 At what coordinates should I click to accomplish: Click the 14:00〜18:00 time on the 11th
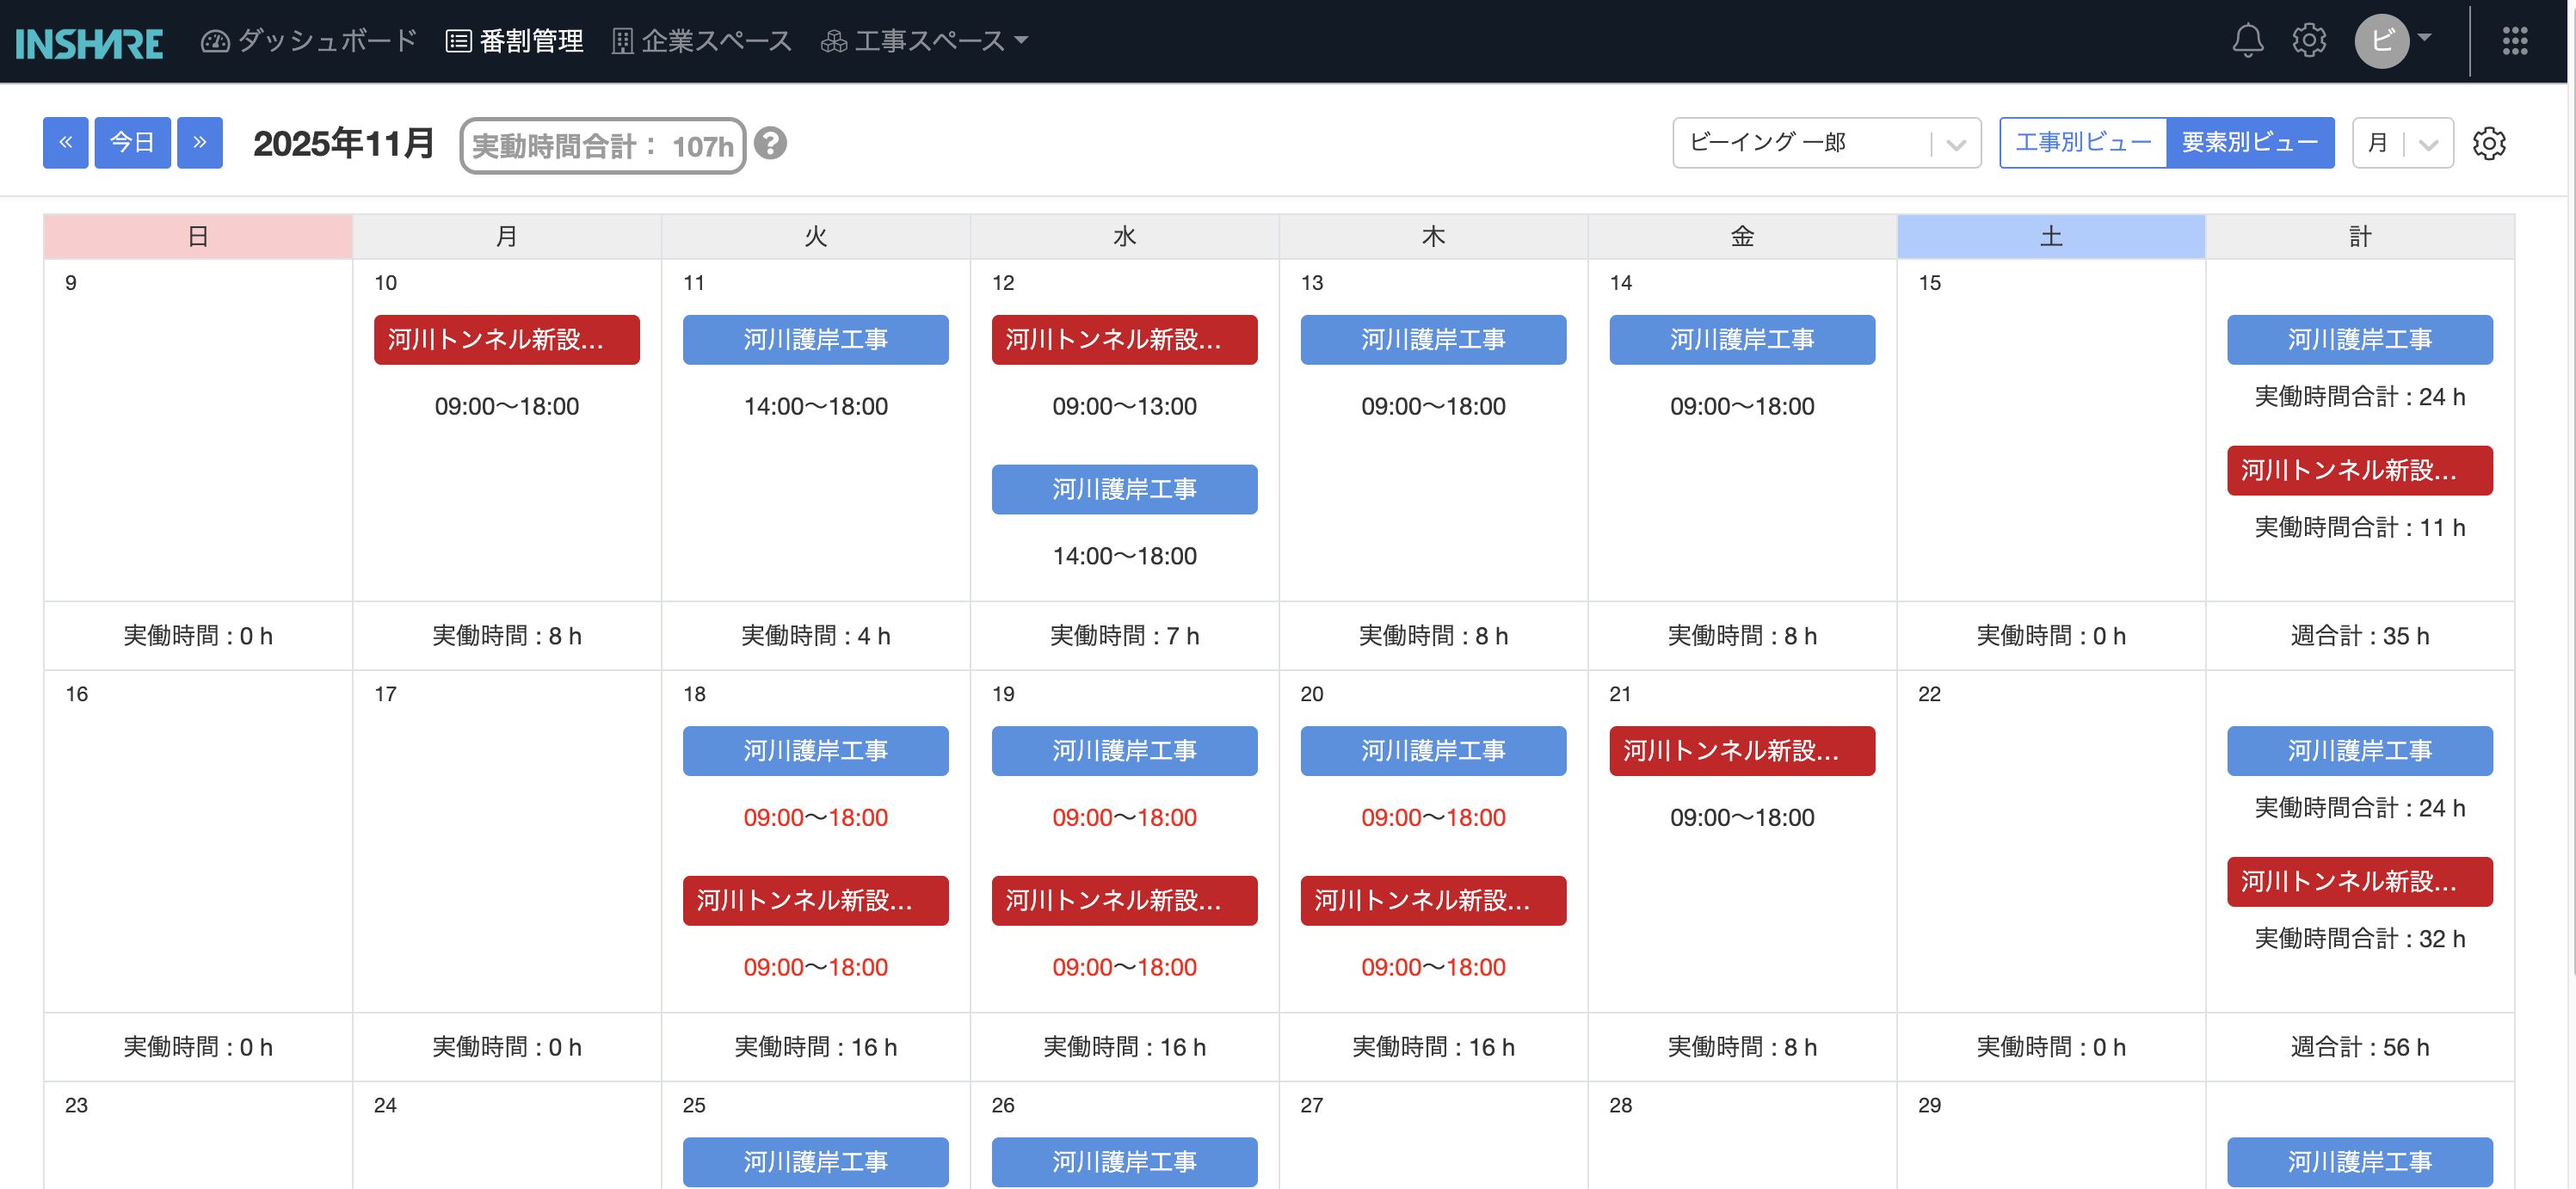coord(816,407)
